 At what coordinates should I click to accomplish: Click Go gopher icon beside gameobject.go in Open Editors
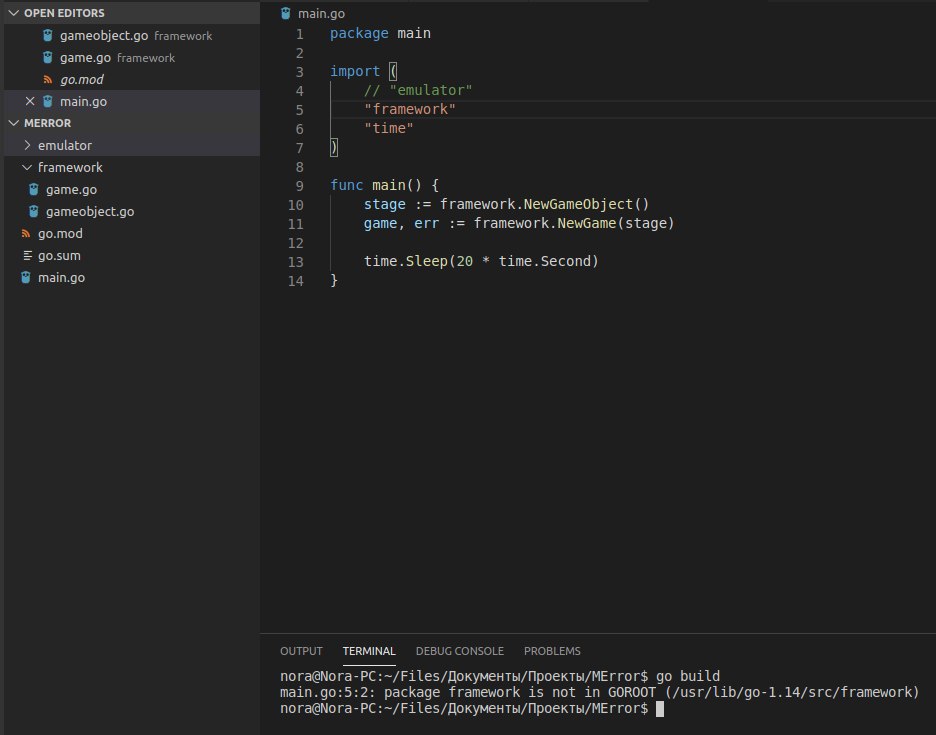click(48, 36)
